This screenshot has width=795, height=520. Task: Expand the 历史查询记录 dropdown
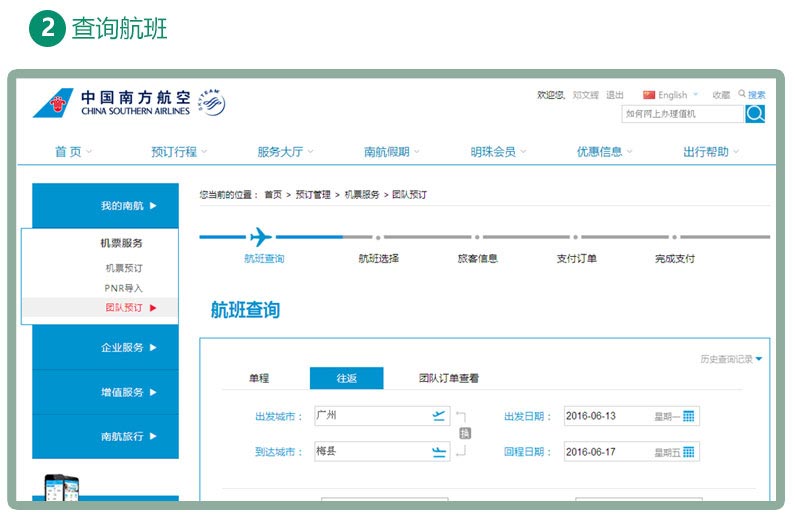coord(731,359)
